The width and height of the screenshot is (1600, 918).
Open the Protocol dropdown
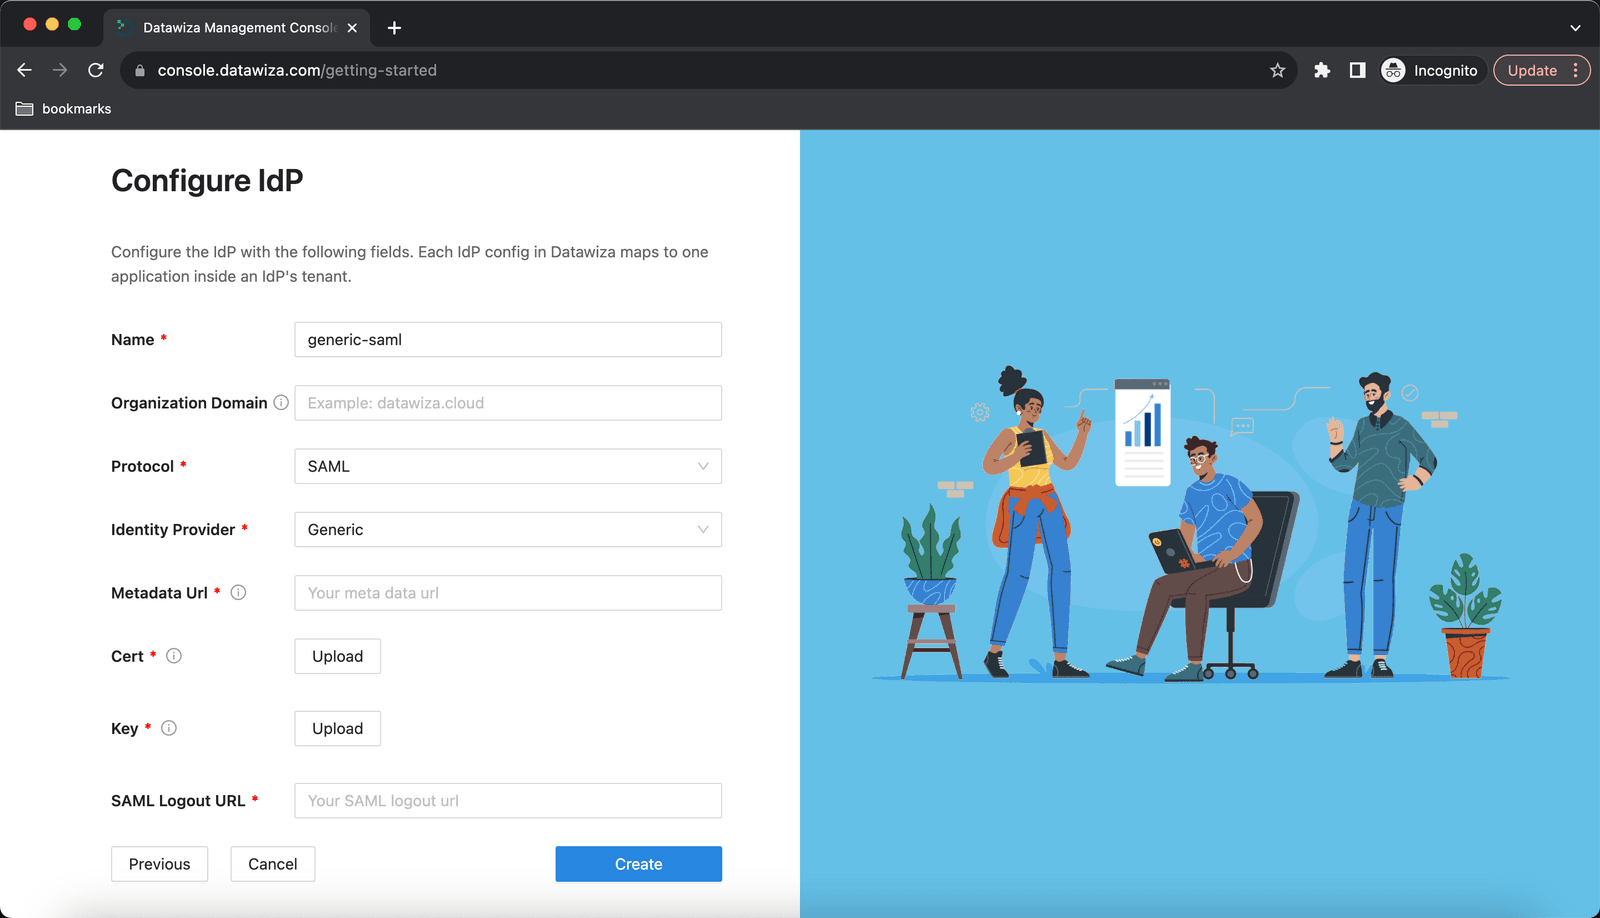[x=508, y=466]
